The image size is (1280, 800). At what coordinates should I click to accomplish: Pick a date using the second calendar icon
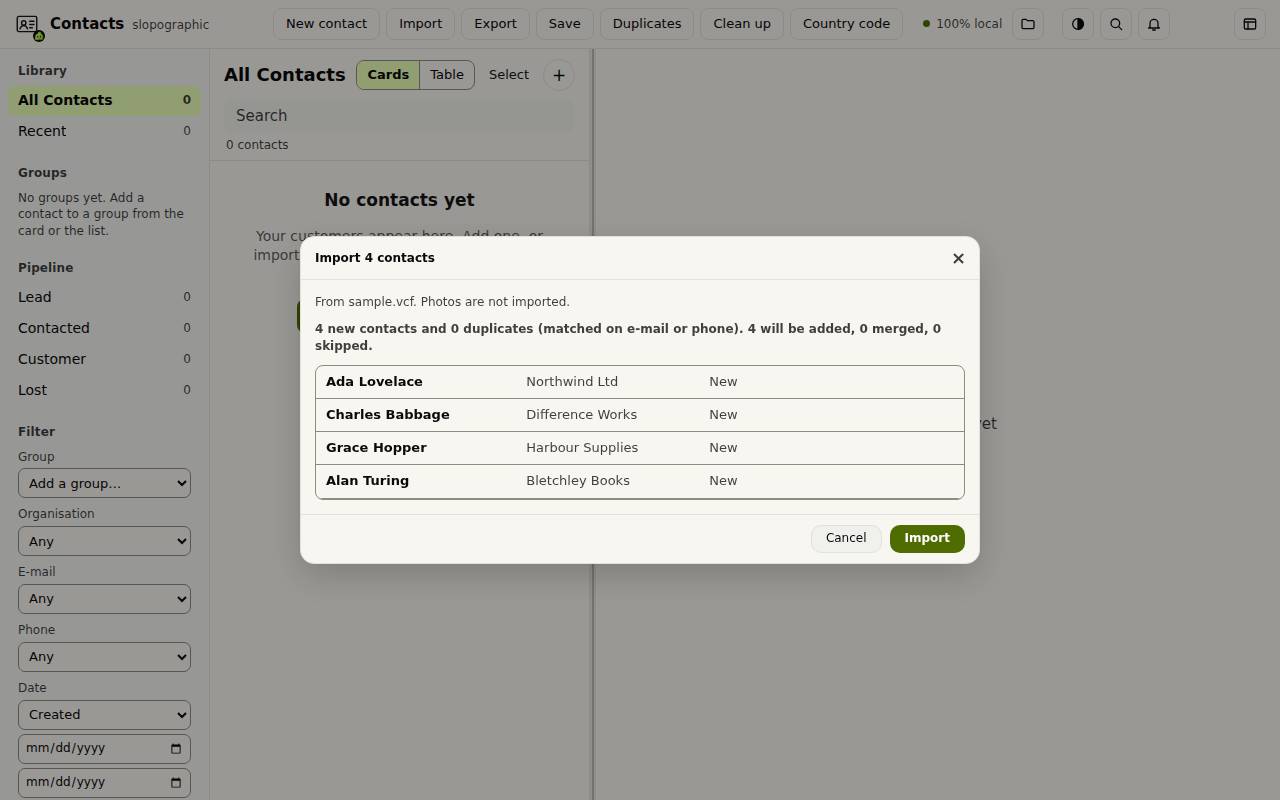click(176, 782)
